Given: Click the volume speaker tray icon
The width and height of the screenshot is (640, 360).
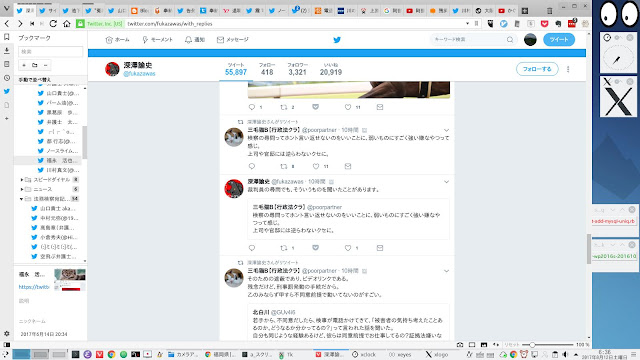Looking at the screenshot, I should pos(565,354).
